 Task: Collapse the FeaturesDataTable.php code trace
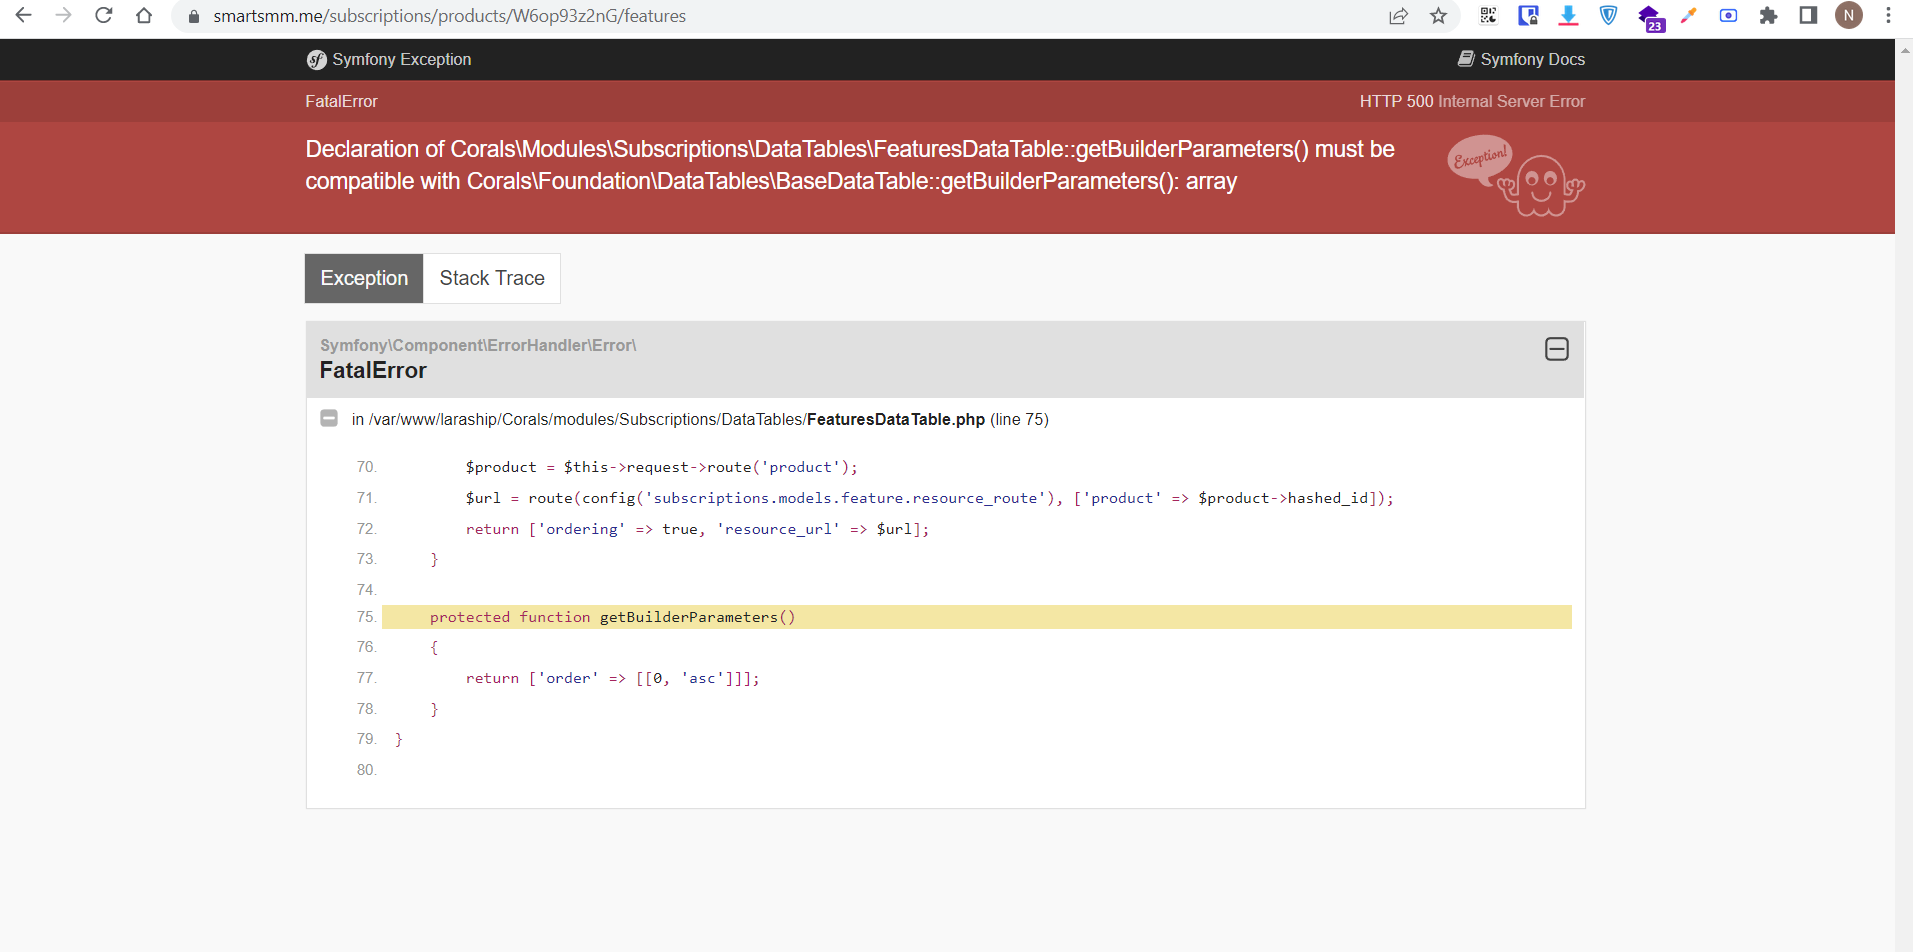point(329,418)
